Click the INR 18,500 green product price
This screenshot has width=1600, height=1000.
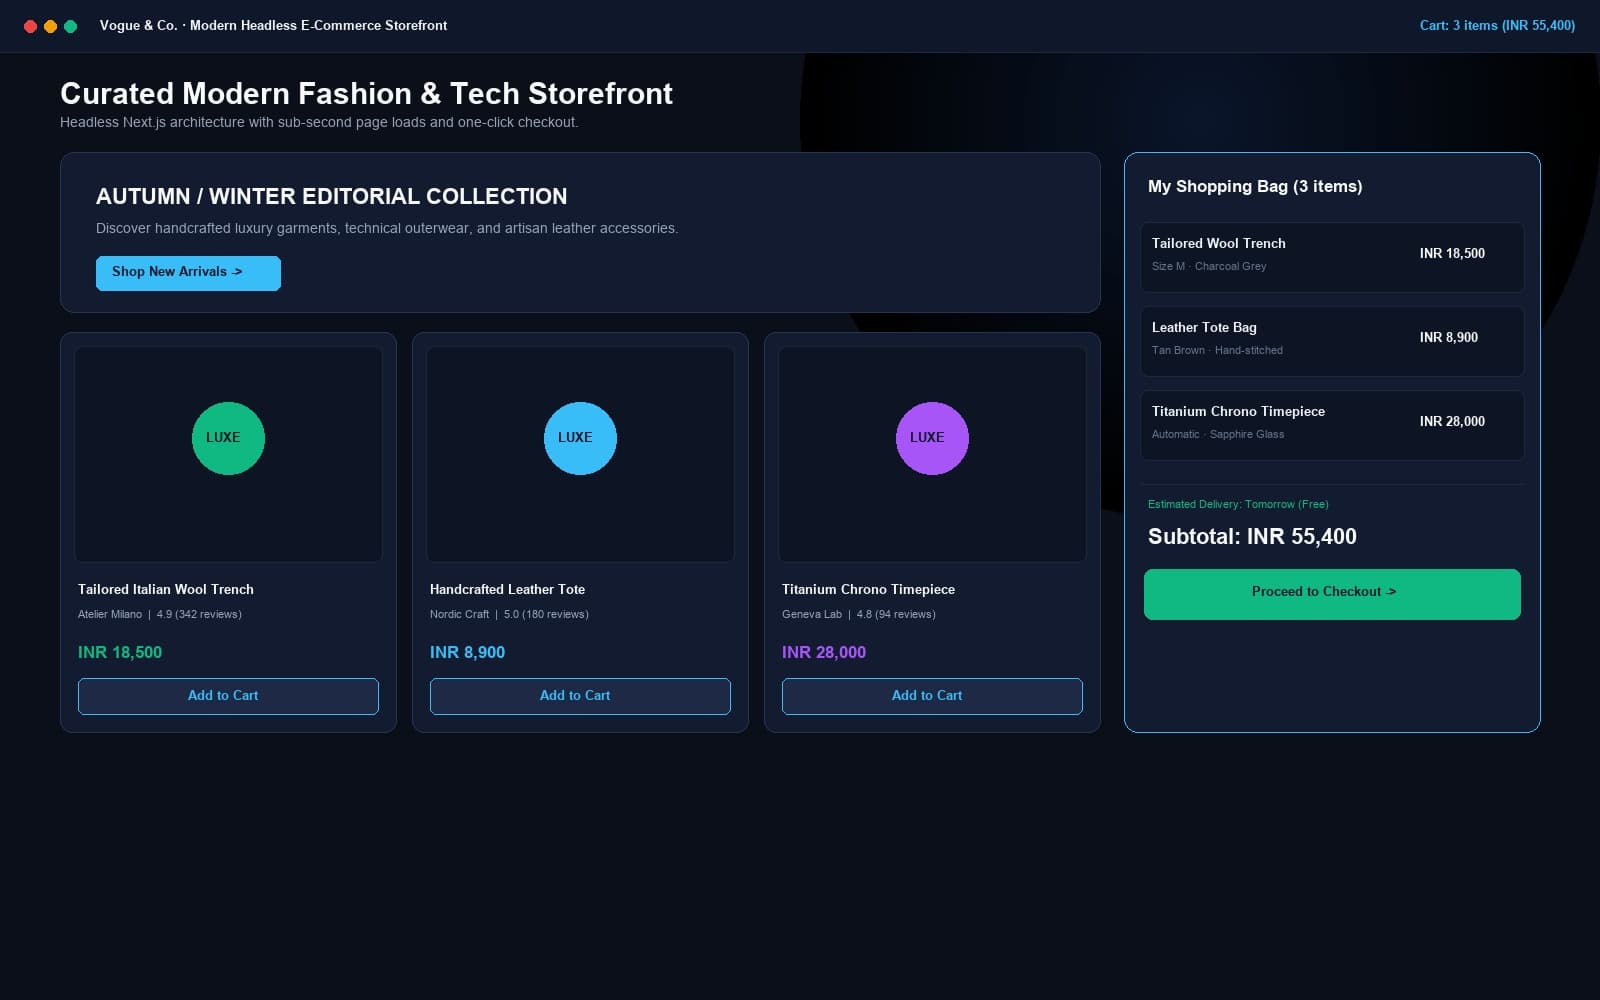[x=120, y=652]
